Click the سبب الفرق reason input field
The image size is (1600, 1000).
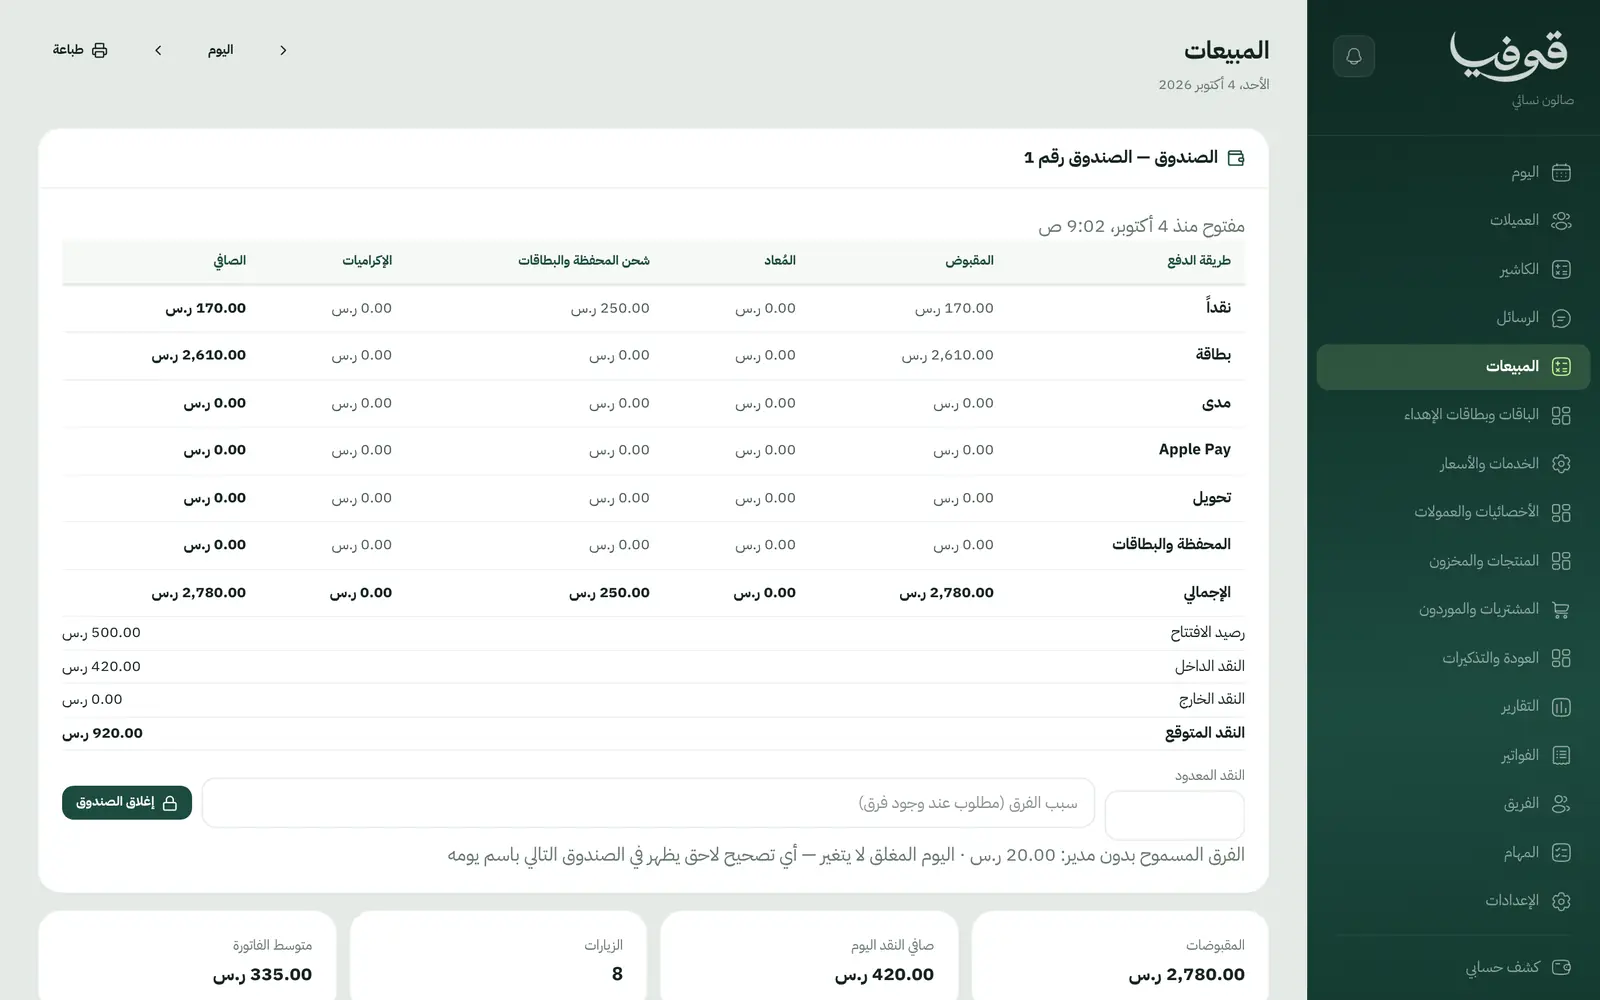648,803
